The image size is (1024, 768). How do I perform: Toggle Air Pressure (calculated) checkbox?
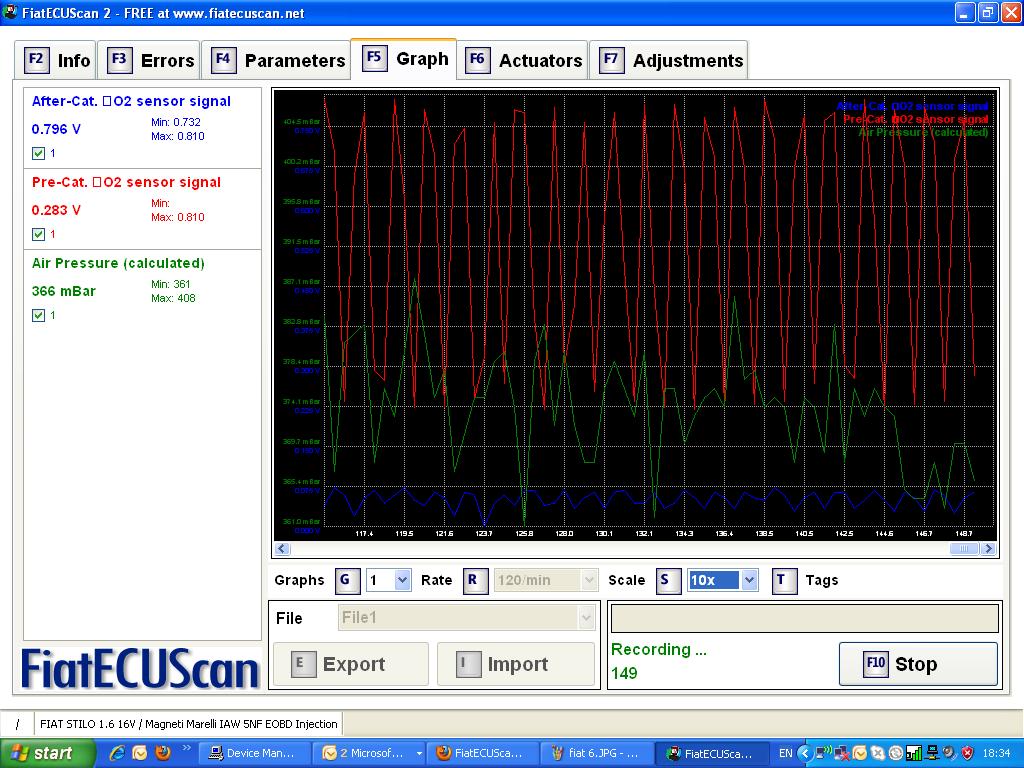click(39, 315)
